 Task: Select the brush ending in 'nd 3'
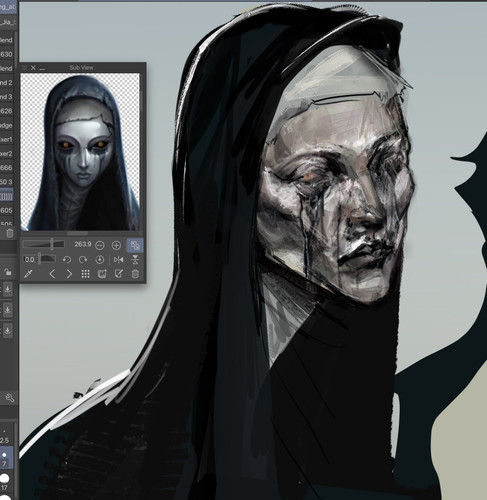[x=7, y=97]
